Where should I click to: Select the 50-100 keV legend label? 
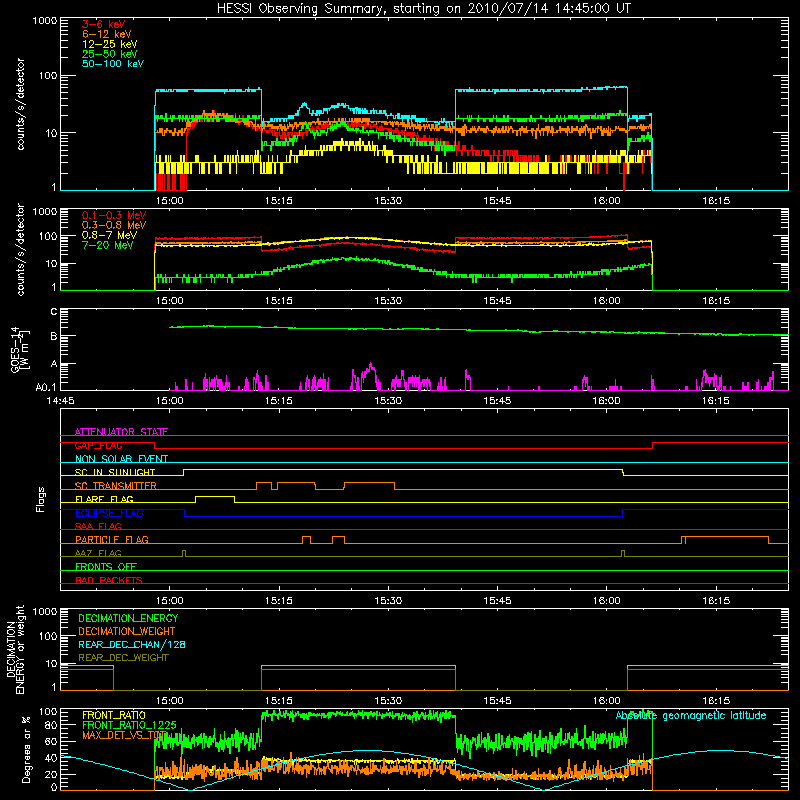click(x=112, y=64)
